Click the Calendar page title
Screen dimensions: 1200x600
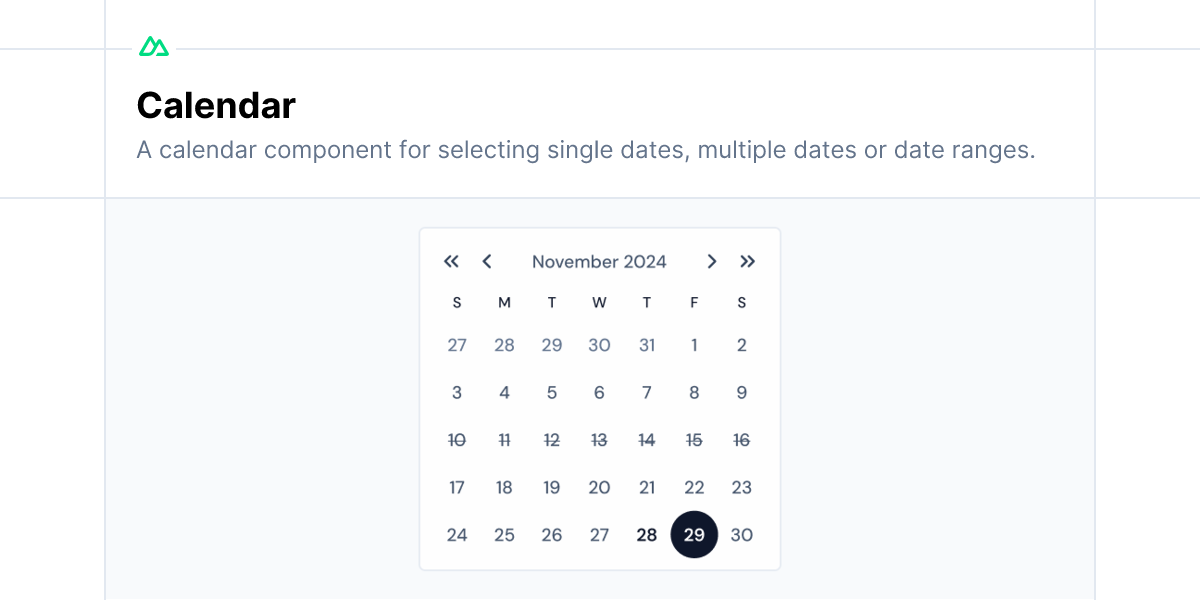point(216,105)
